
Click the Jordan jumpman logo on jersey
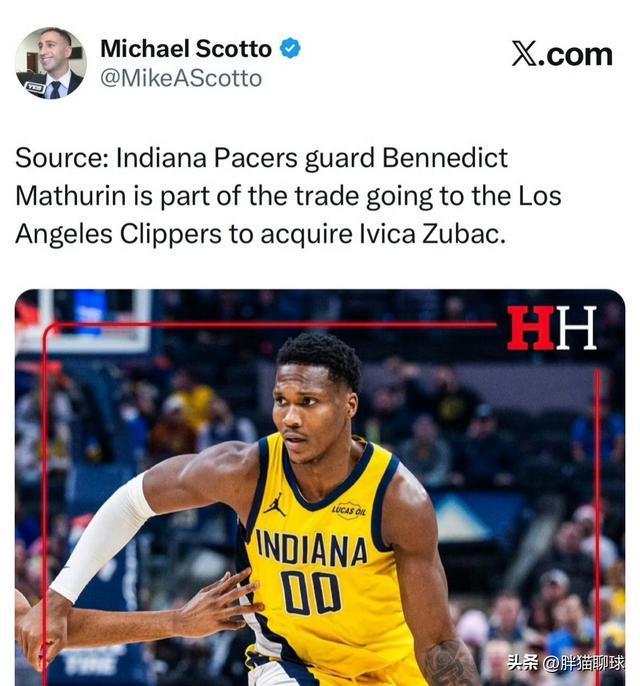(x=275, y=504)
